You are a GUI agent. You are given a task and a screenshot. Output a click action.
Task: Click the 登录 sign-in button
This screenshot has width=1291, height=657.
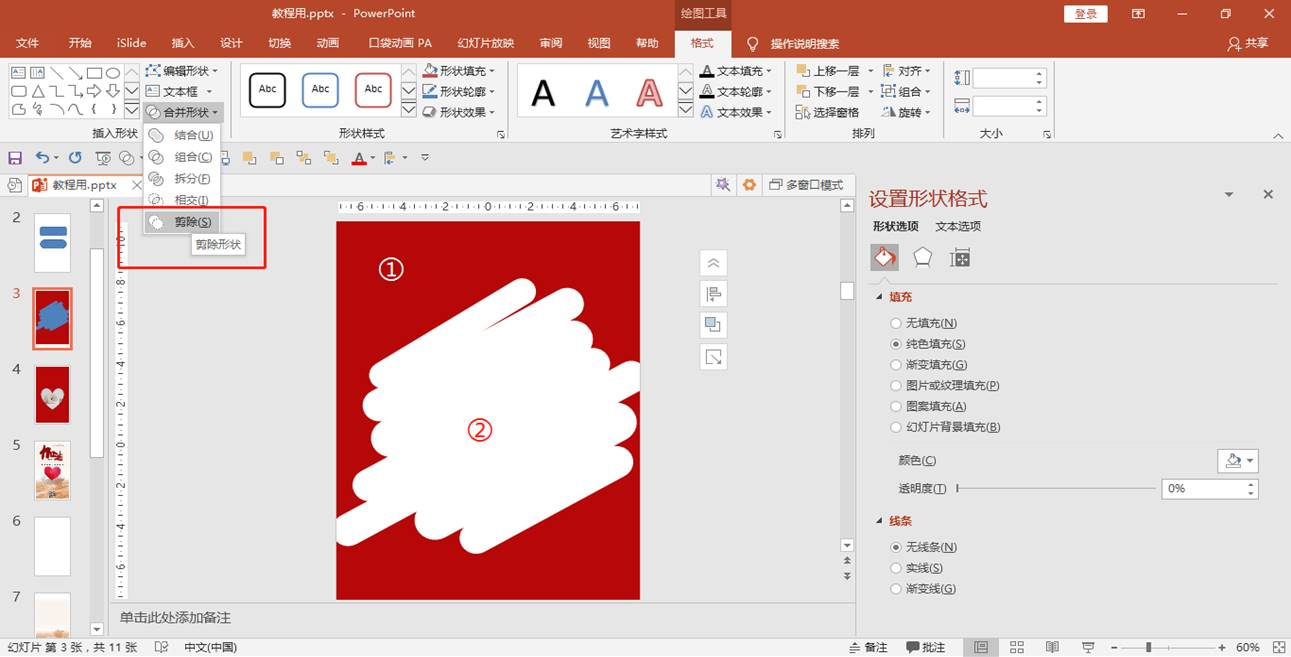[x=1086, y=14]
